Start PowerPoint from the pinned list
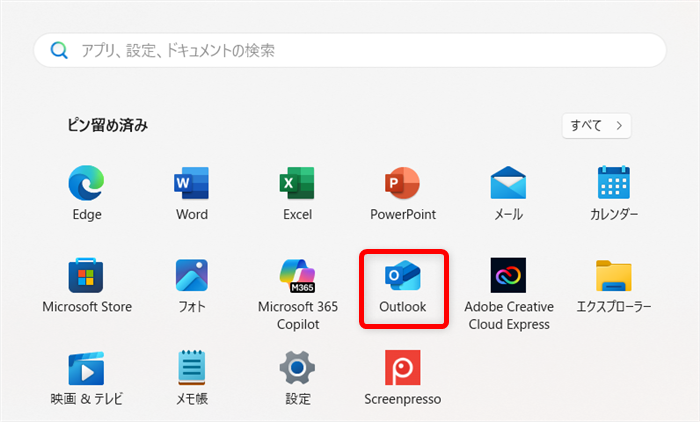This screenshot has height=422, width=700. [x=403, y=185]
